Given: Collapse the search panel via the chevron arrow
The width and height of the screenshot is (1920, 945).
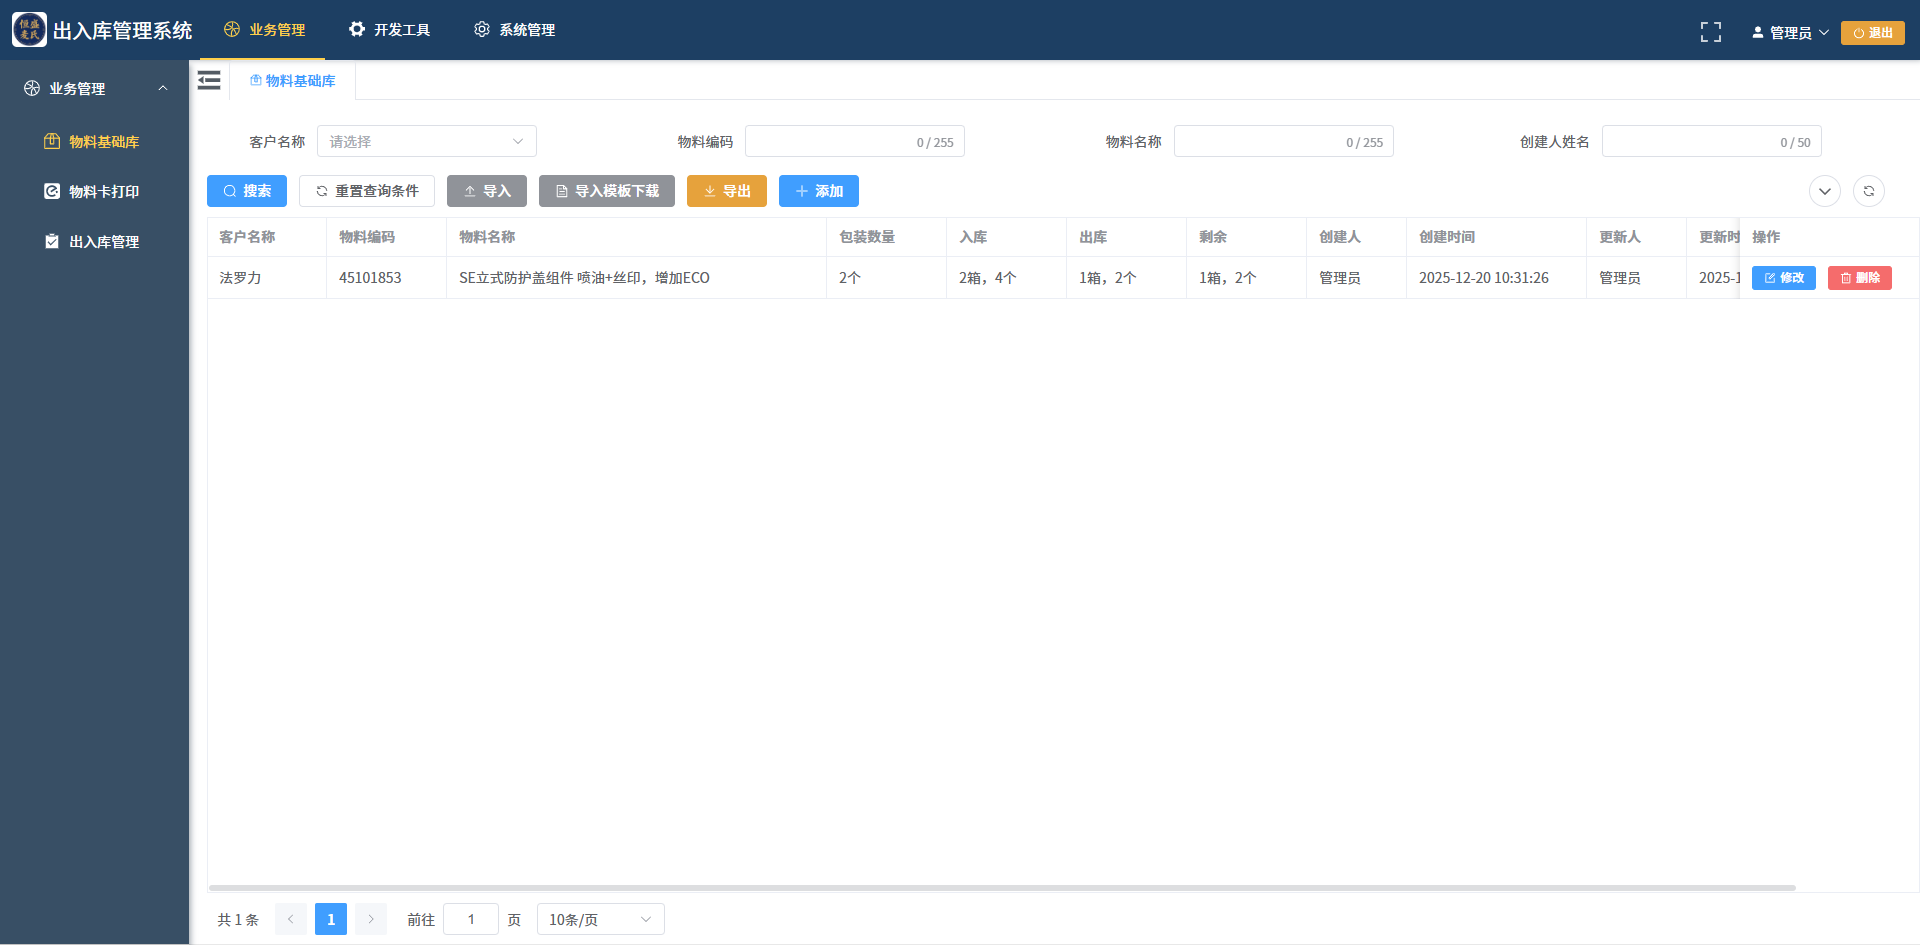Looking at the screenshot, I should [x=1824, y=191].
